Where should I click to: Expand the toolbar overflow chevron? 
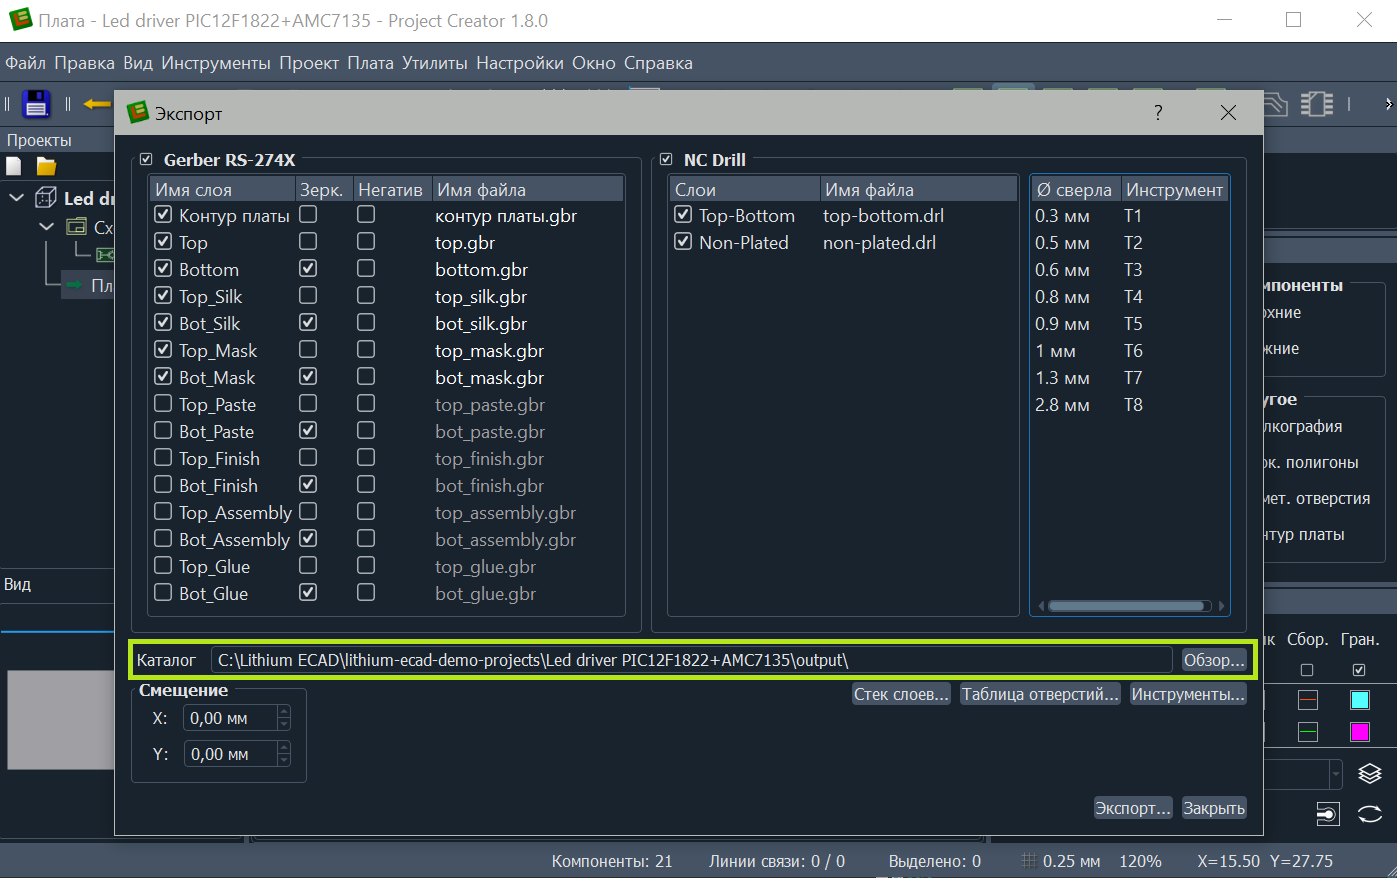(1388, 104)
